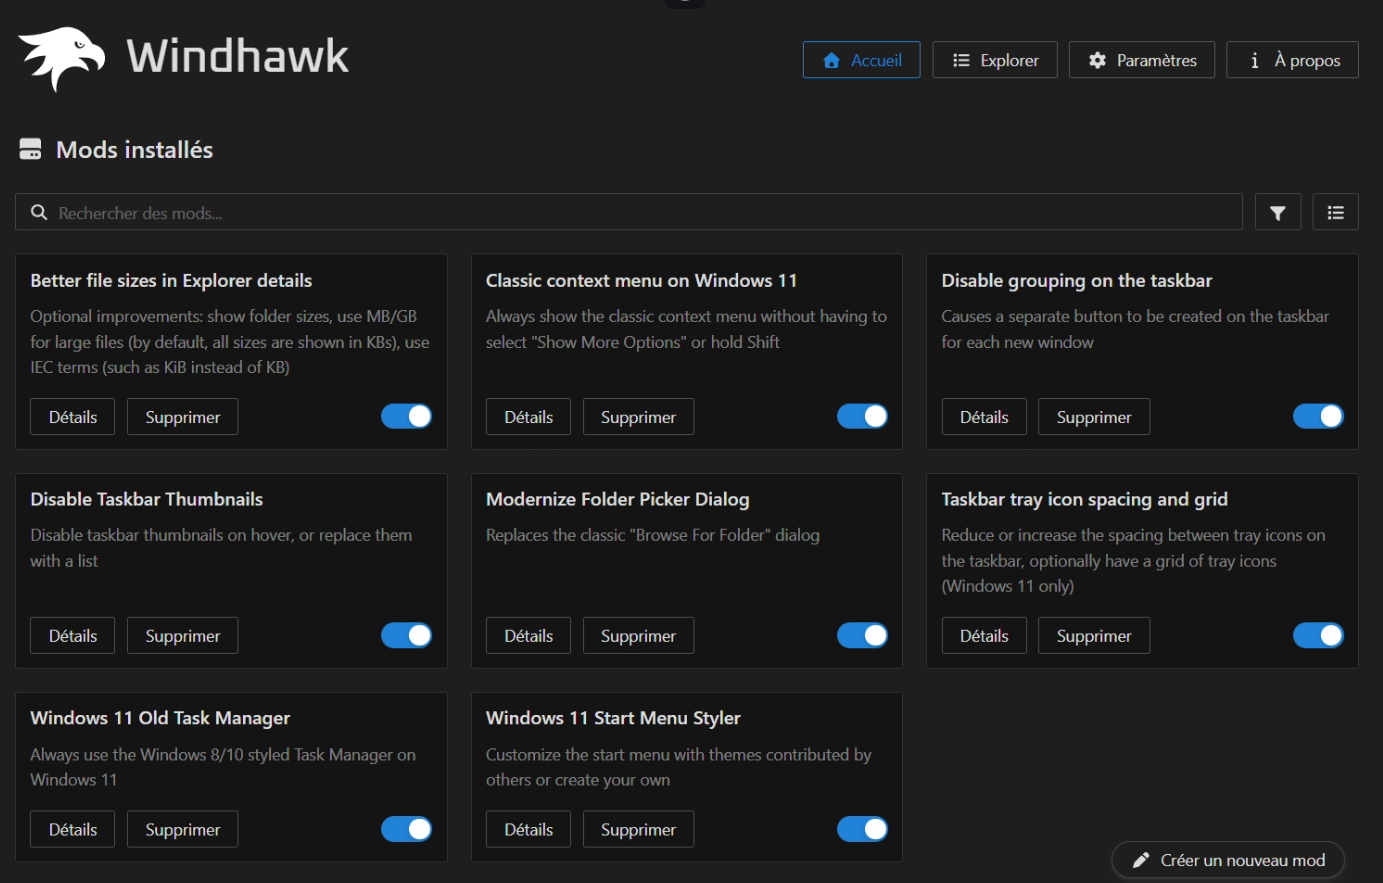This screenshot has height=883, width=1383.
Task: Click the Mods installés section icon
Action: coord(31,150)
